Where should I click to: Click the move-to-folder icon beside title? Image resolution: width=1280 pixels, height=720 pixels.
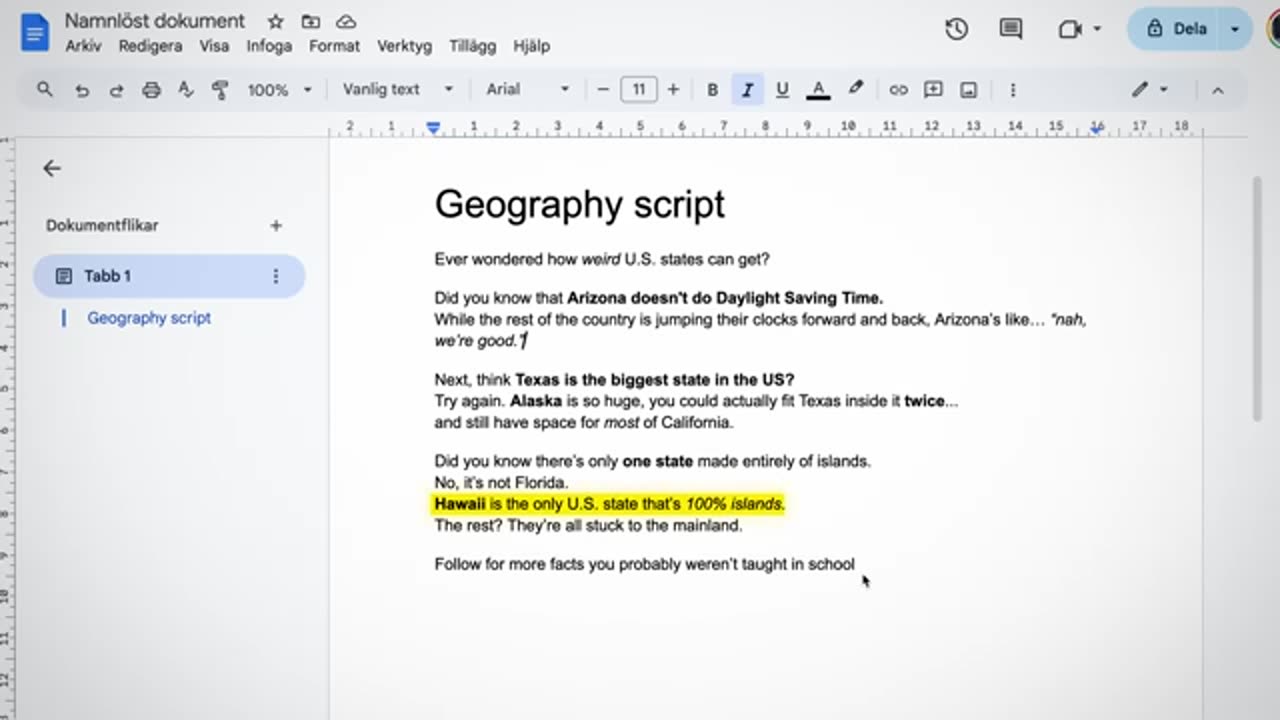tap(311, 21)
